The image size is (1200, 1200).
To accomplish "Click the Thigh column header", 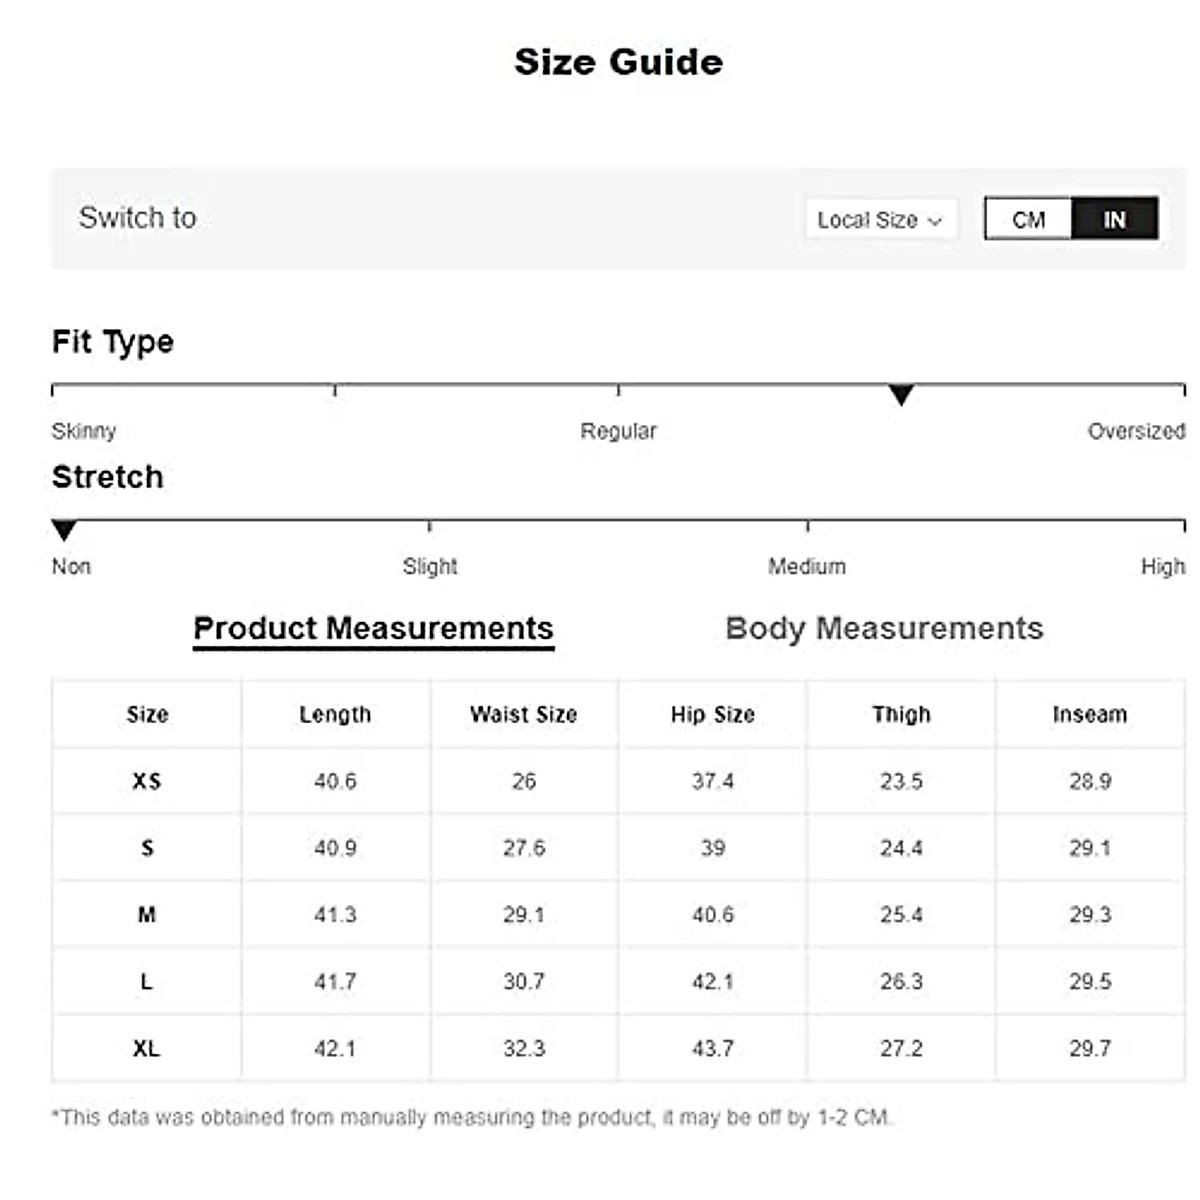I will click(x=901, y=714).
